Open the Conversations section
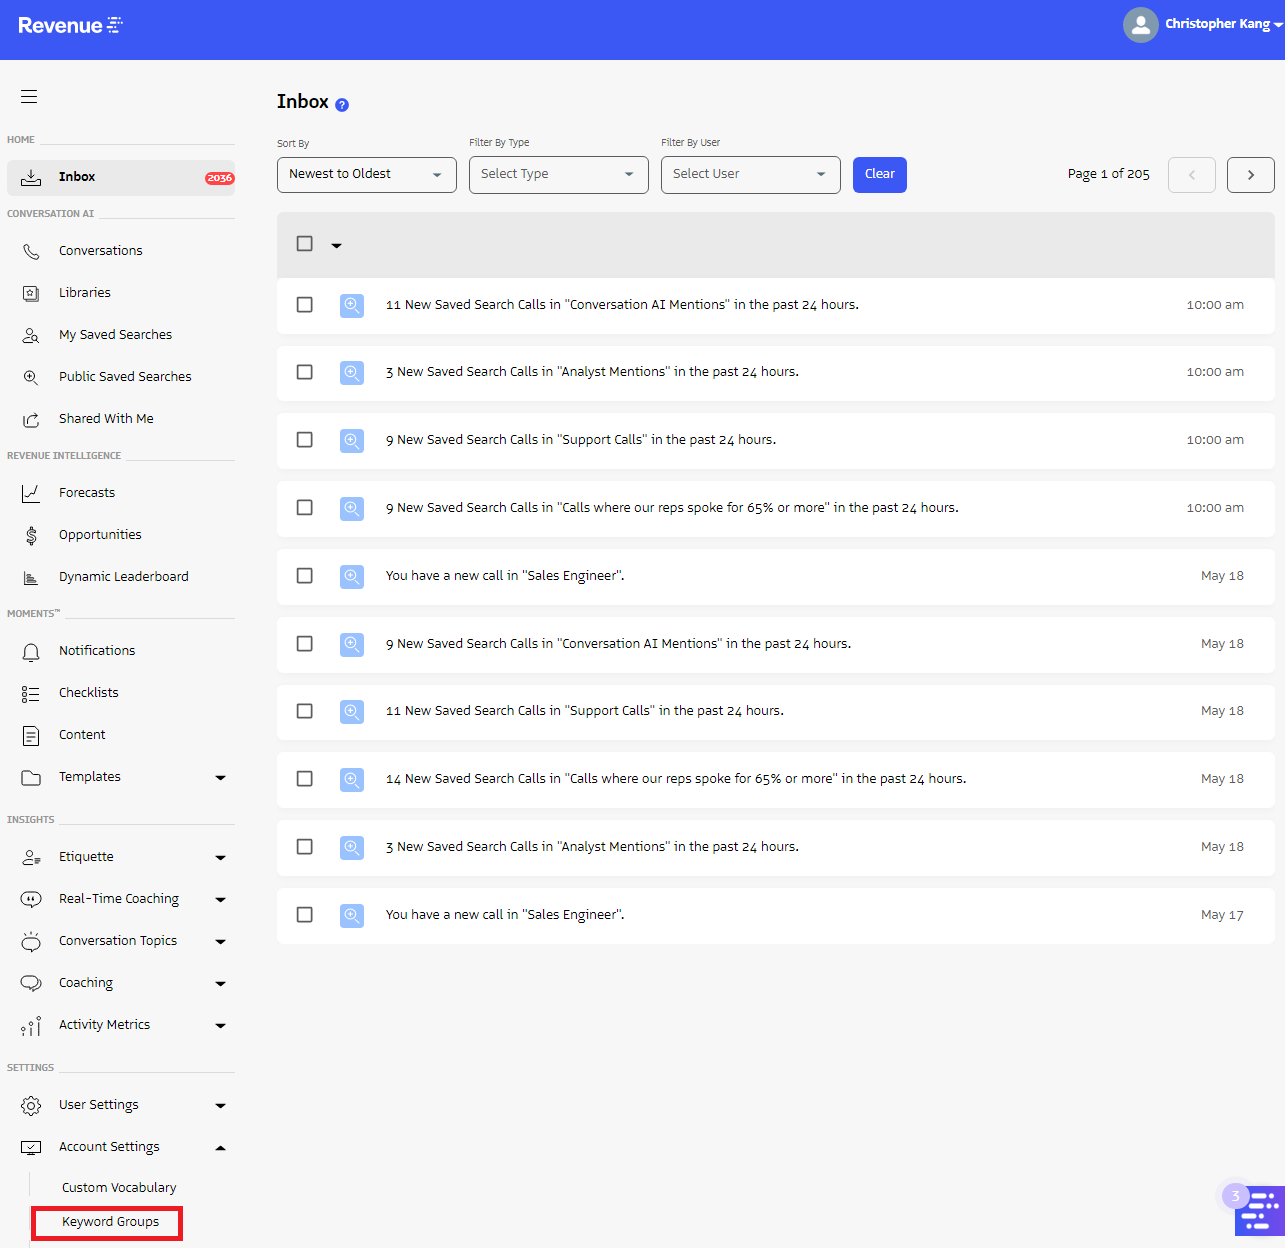Screen dimensions: 1285x1248 click(100, 250)
